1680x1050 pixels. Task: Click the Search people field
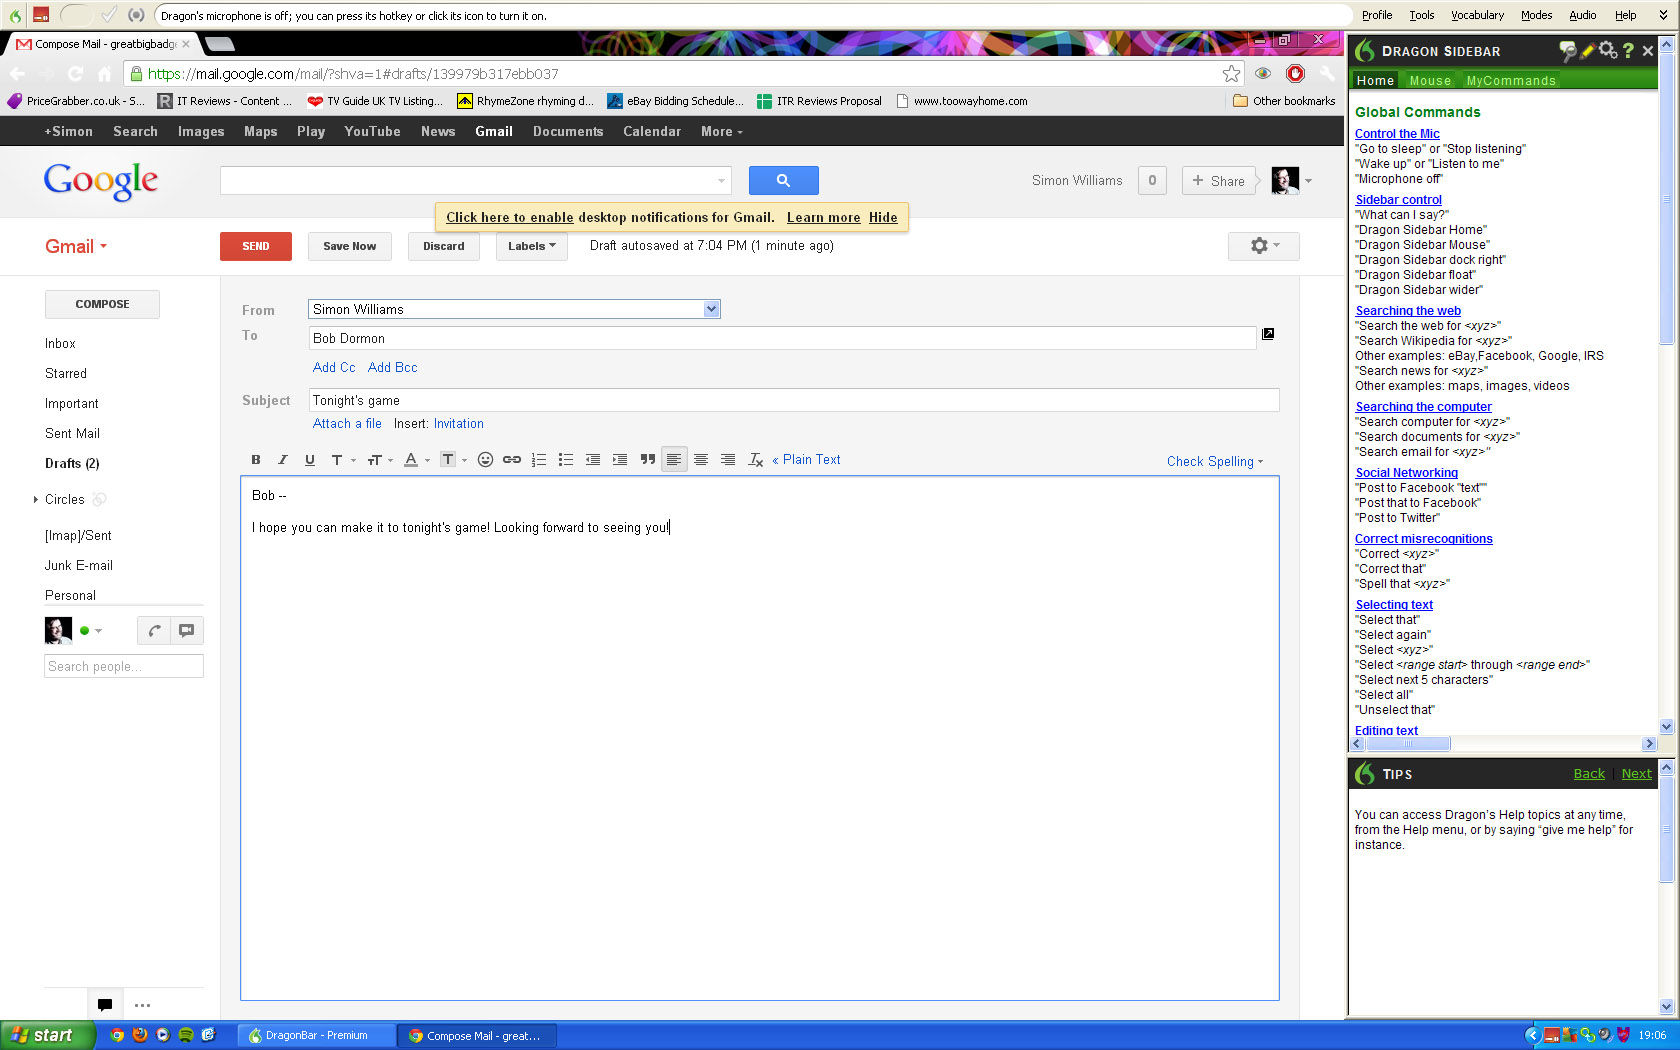[x=124, y=666]
